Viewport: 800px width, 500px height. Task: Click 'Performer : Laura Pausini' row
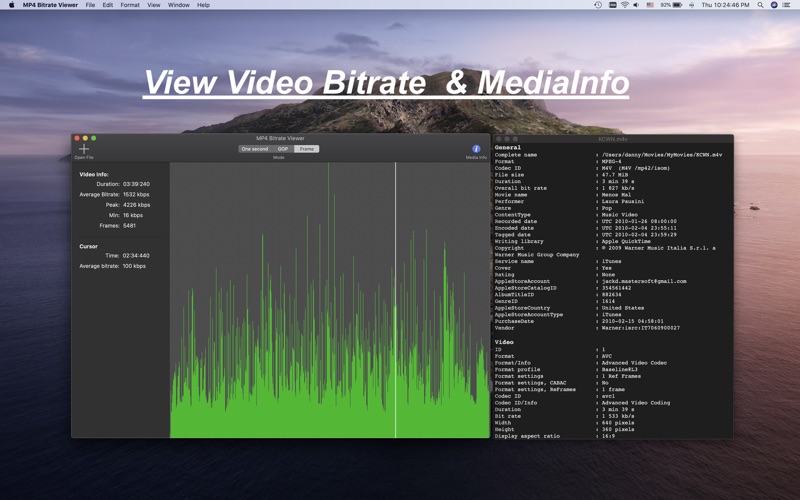569,201
